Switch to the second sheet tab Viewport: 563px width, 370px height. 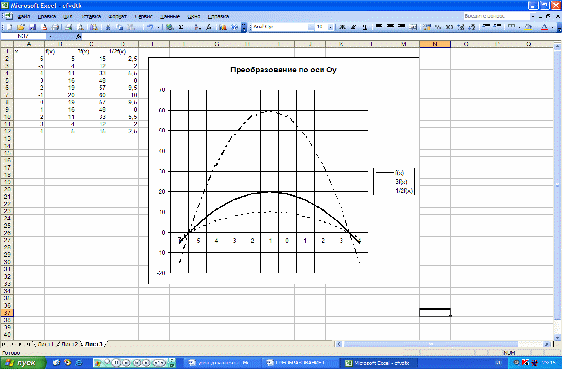[68, 344]
